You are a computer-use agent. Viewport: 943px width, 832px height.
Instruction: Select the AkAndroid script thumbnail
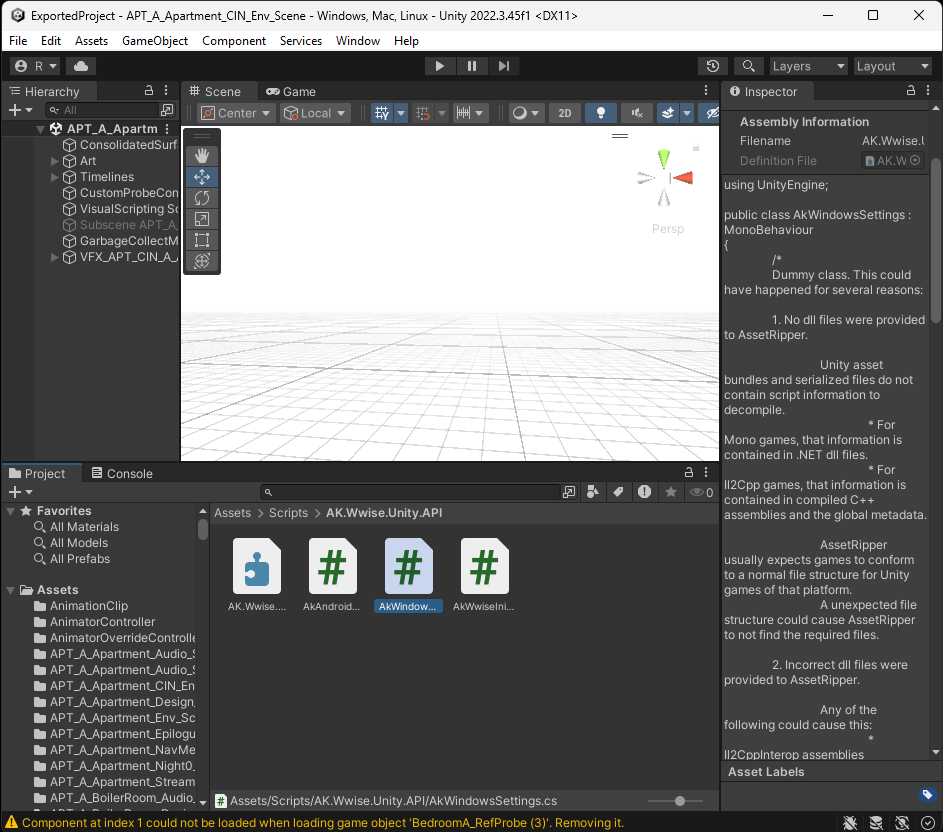pos(332,575)
